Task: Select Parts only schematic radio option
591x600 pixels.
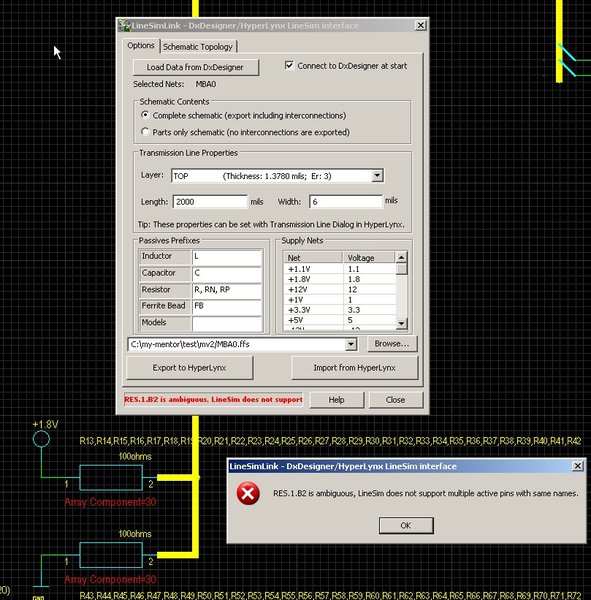Action: (x=145, y=132)
